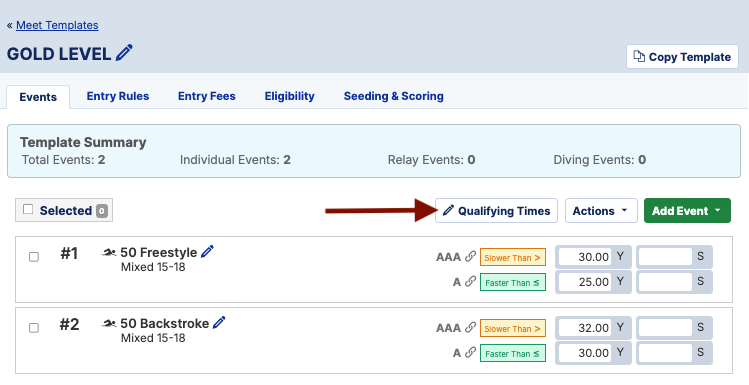Check the Selected all-events checkbox
Viewport: 749px width, 385px height.
point(28,209)
